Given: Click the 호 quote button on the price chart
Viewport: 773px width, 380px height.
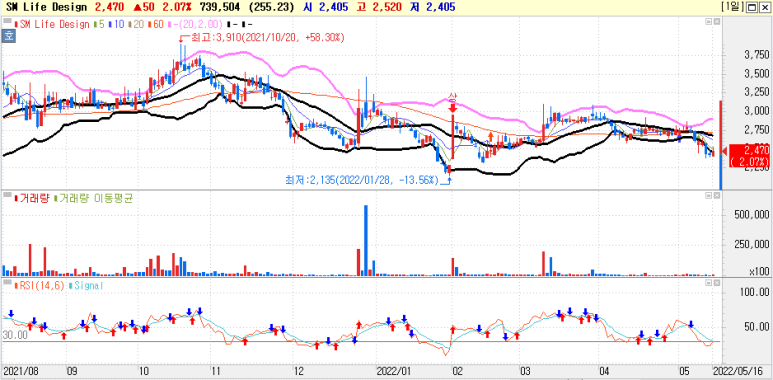Looking at the screenshot, I should tap(8, 35).
